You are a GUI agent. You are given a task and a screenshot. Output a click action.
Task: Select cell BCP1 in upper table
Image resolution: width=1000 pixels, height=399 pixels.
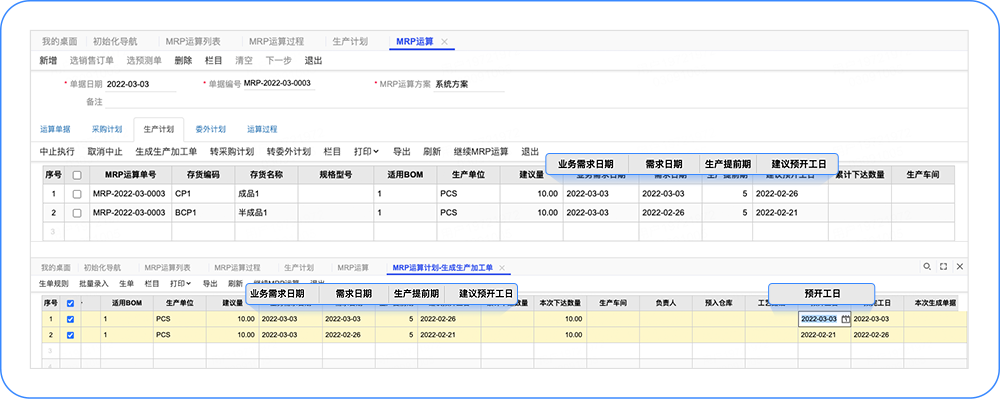202,213
